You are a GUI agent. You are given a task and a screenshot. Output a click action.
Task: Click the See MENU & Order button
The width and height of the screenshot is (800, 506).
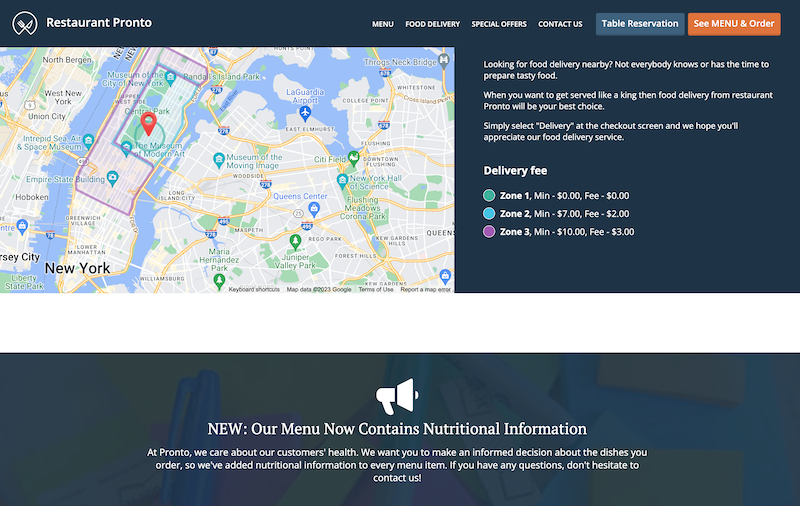pos(734,23)
